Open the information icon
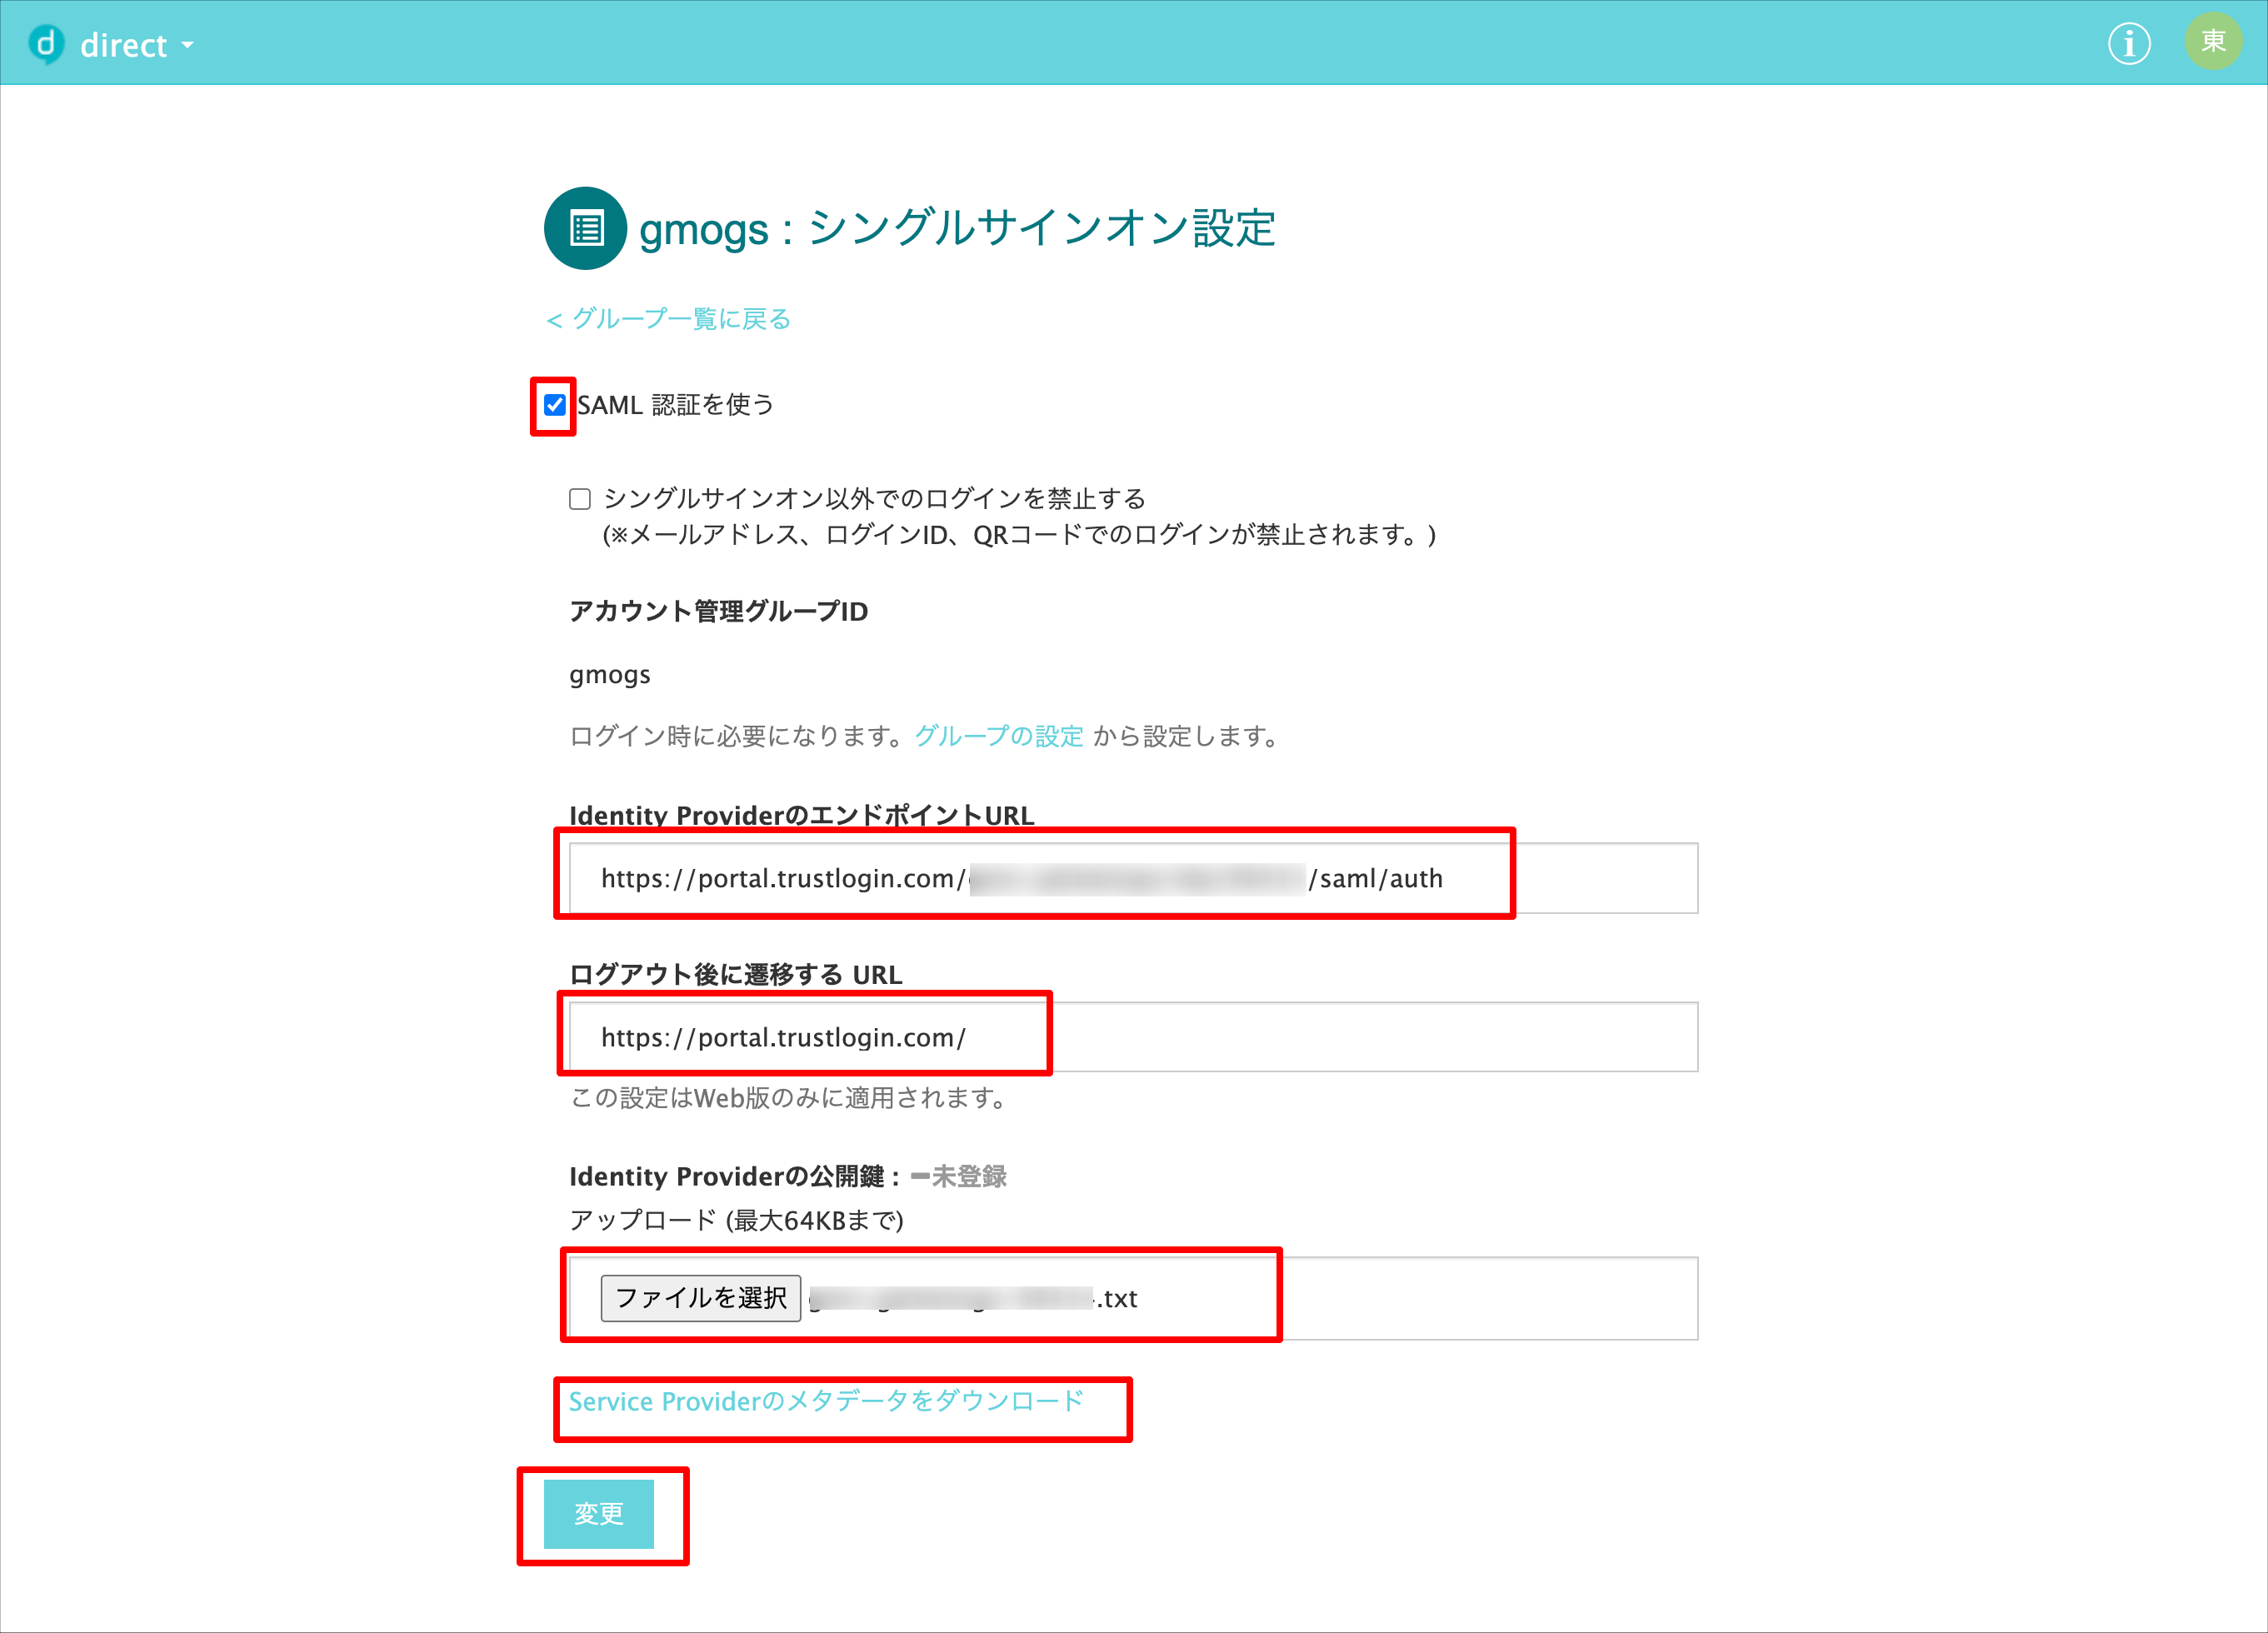This screenshot has height=1633, width=2268. 2129,44
